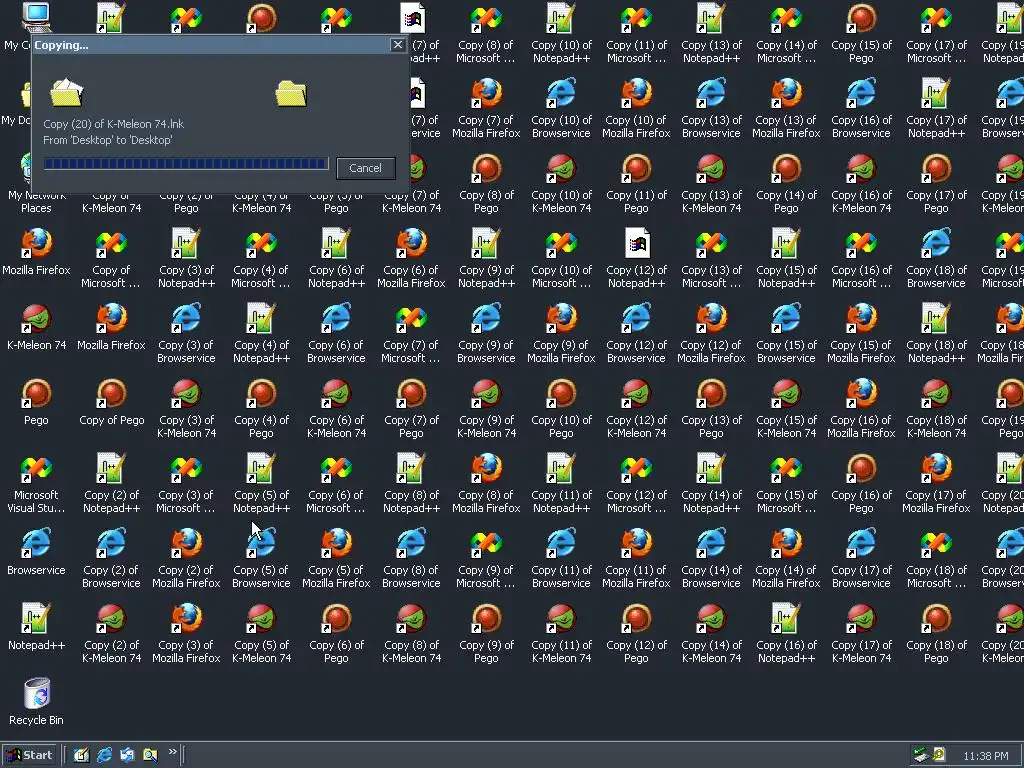Launch Internet Explorer from the quick launch bar
The width and height of the screenshot is (1024, 768).
point(104,755)
